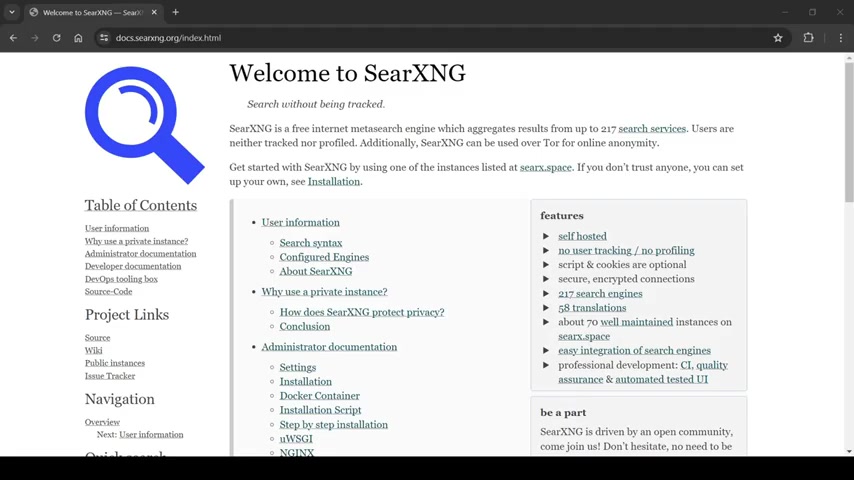854x480 pixels.
Task: Select the Welcome to SearXNG tab
Action: [93, 13]
